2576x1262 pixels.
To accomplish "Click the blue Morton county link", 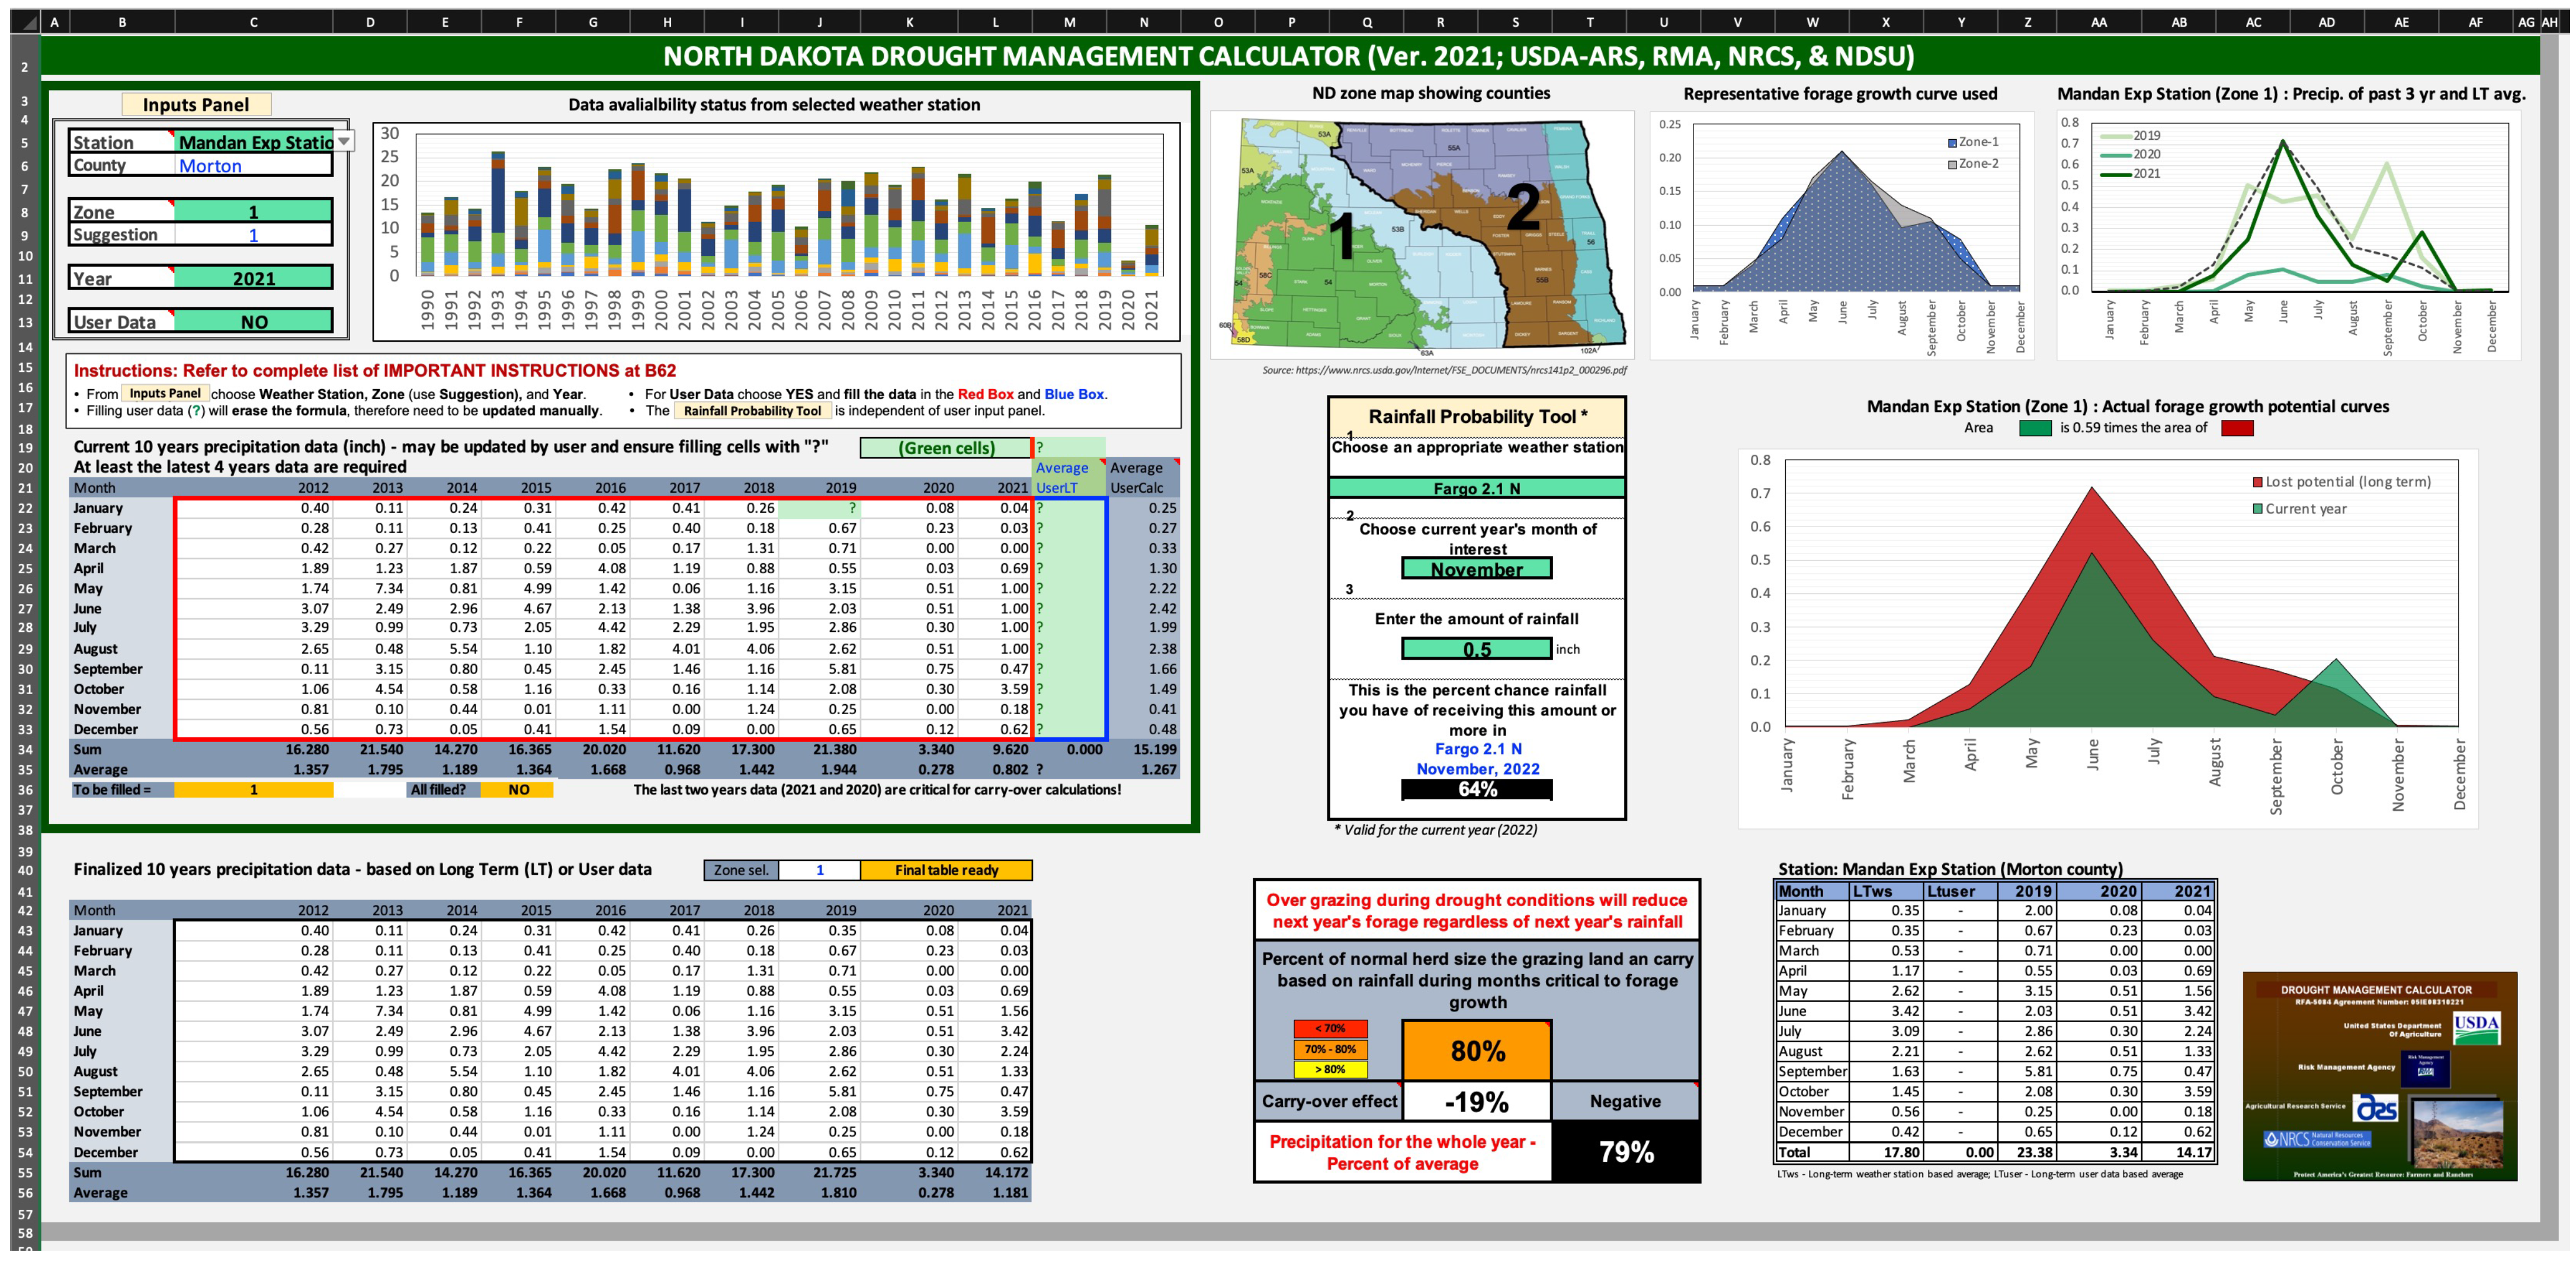I will click(x=210, y=166).
